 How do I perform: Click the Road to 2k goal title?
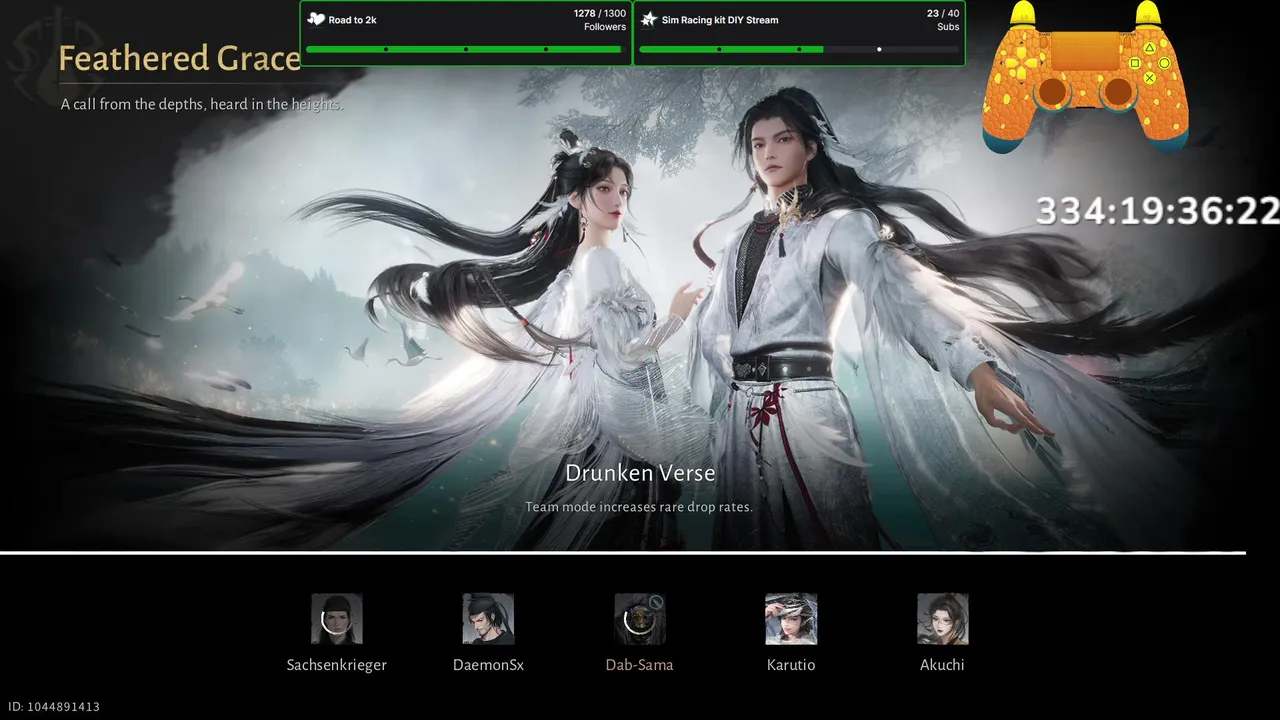pos(352,20)
